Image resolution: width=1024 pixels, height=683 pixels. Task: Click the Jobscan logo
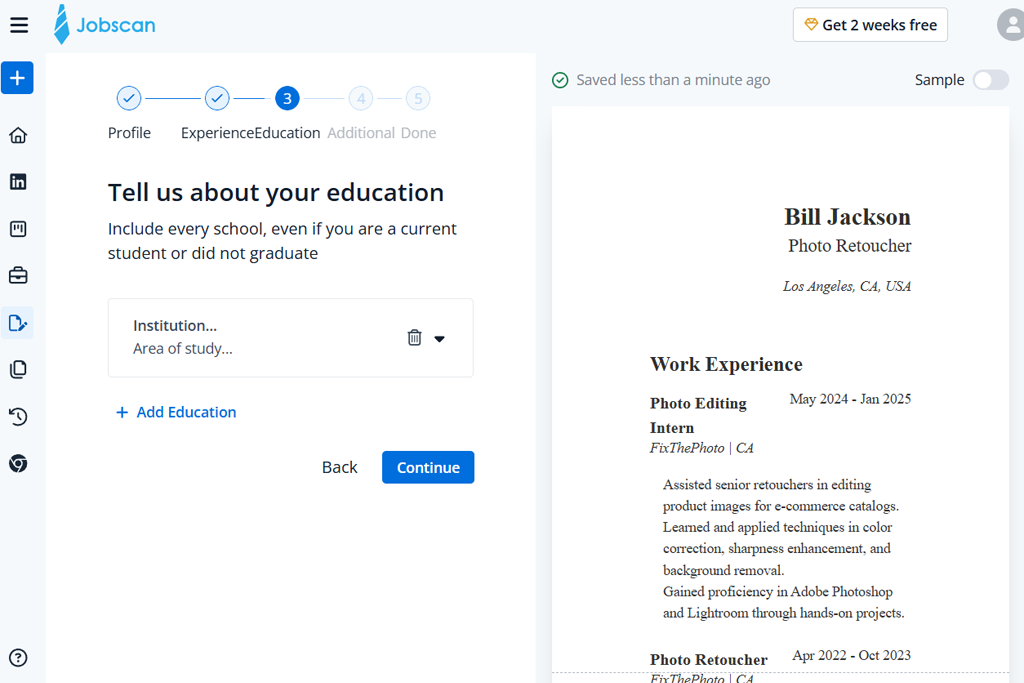click(x=104, y=25)
